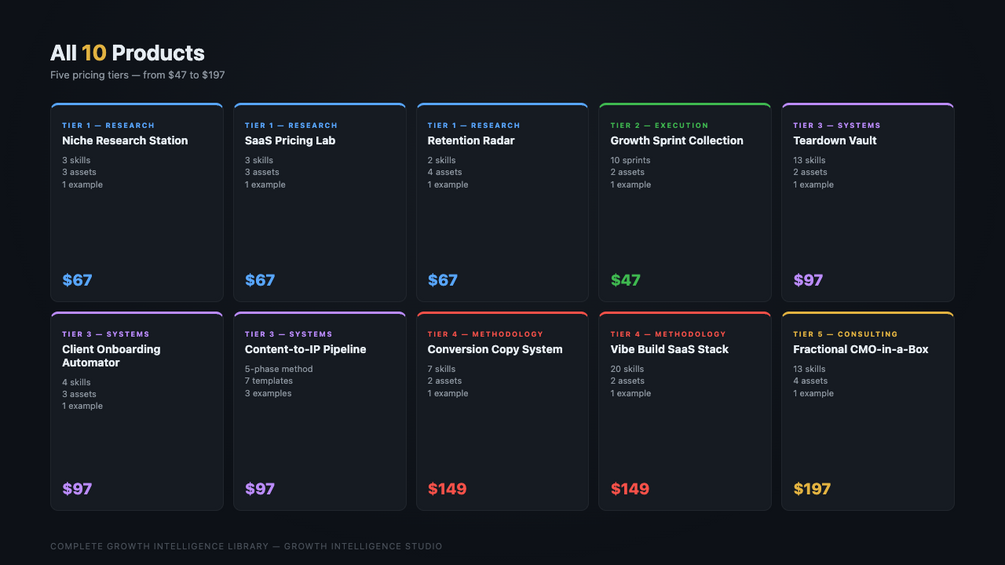Click the All 10 Products heading

coord(128,53)
